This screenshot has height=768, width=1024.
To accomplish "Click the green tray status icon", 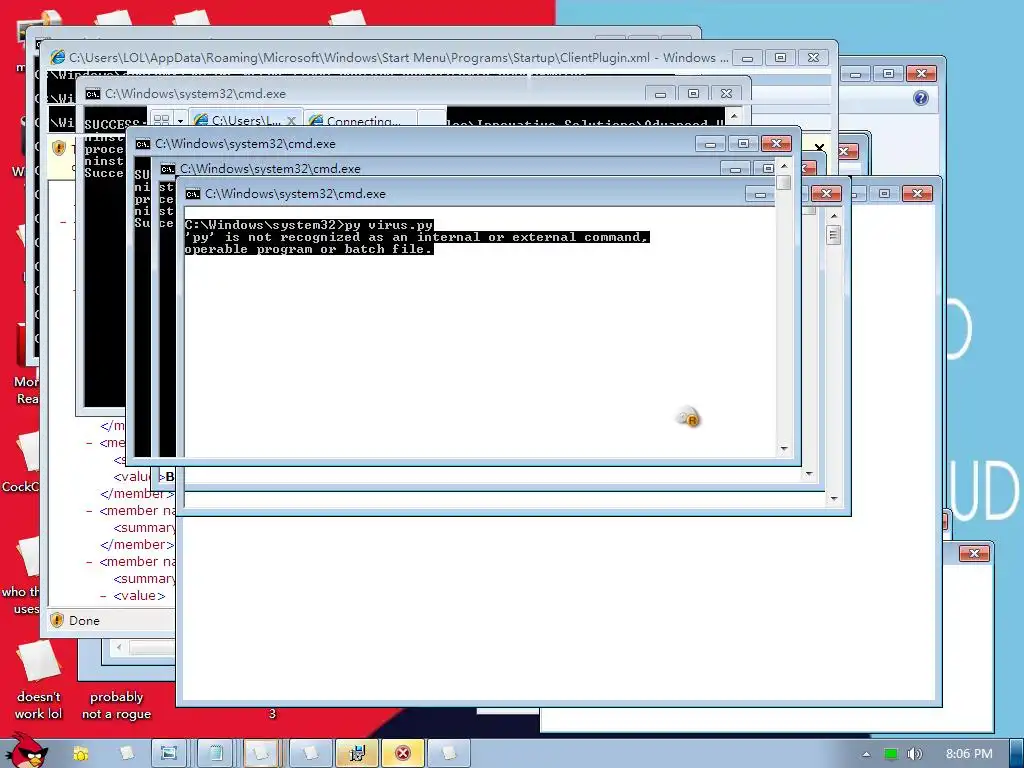I will (891, 754).
